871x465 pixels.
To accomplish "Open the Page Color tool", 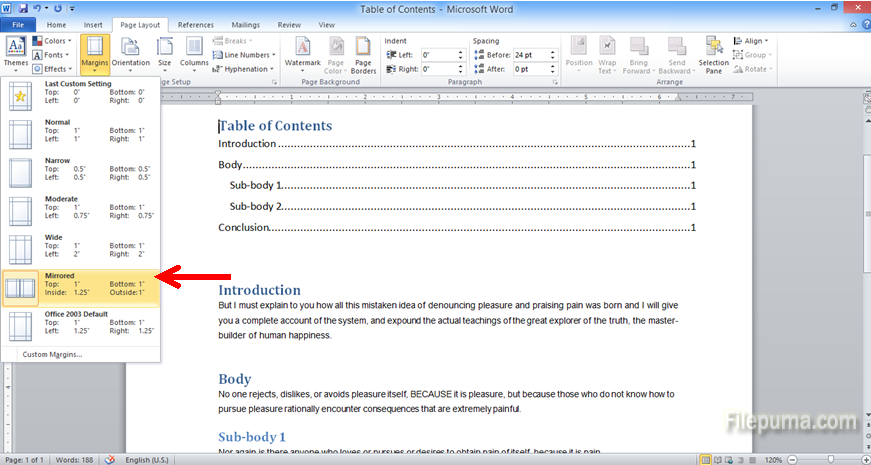I will 334,53.
